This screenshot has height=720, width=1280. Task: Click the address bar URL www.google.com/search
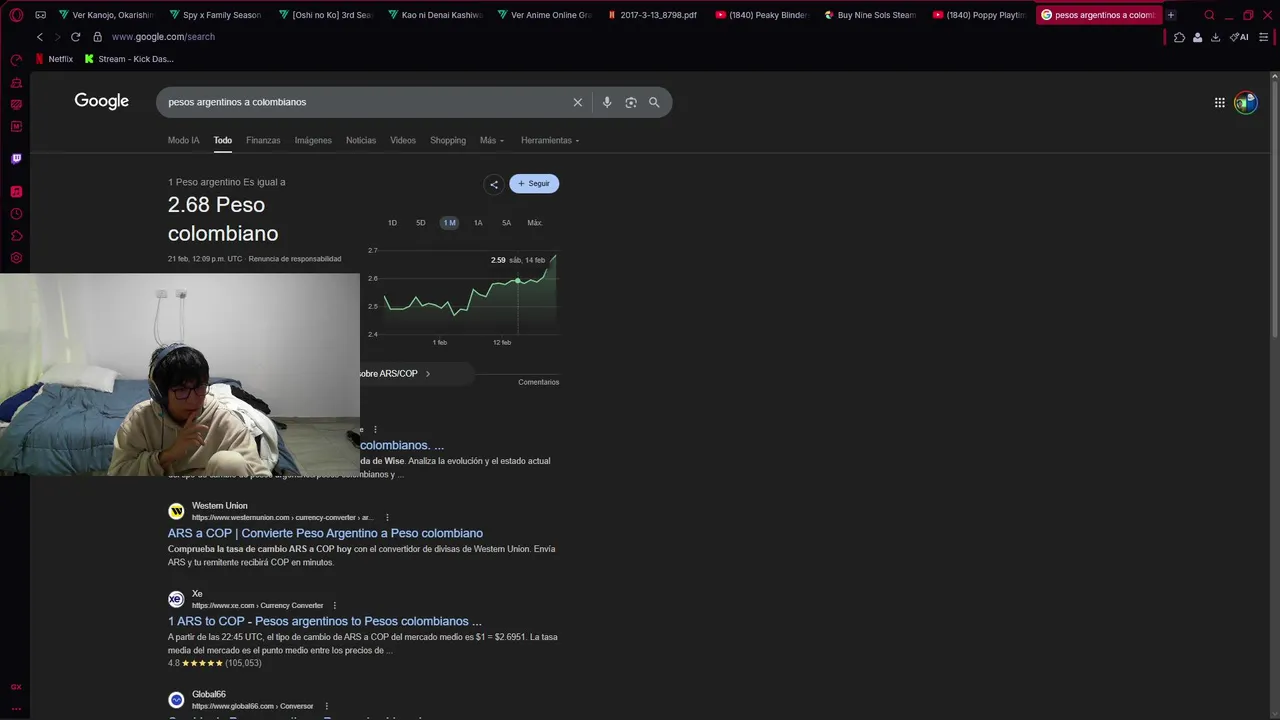(x=163, y=37)
